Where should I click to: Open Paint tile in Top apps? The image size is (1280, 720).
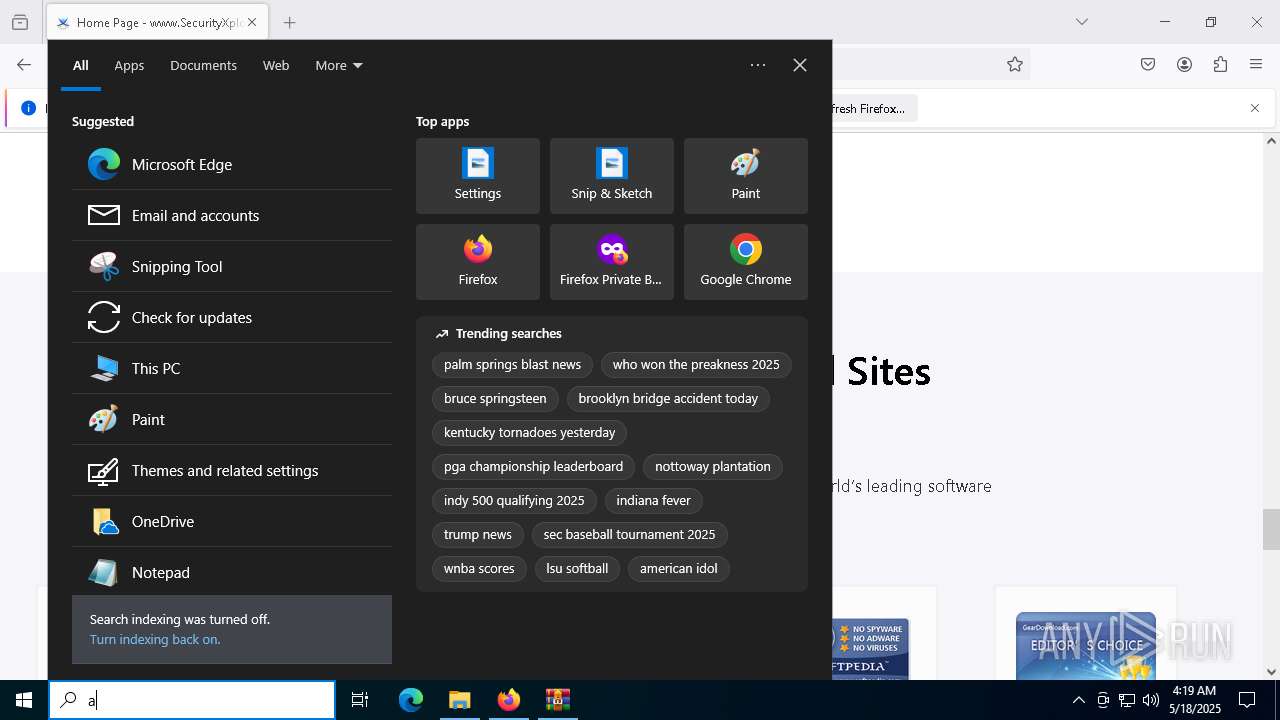[746, 176]
